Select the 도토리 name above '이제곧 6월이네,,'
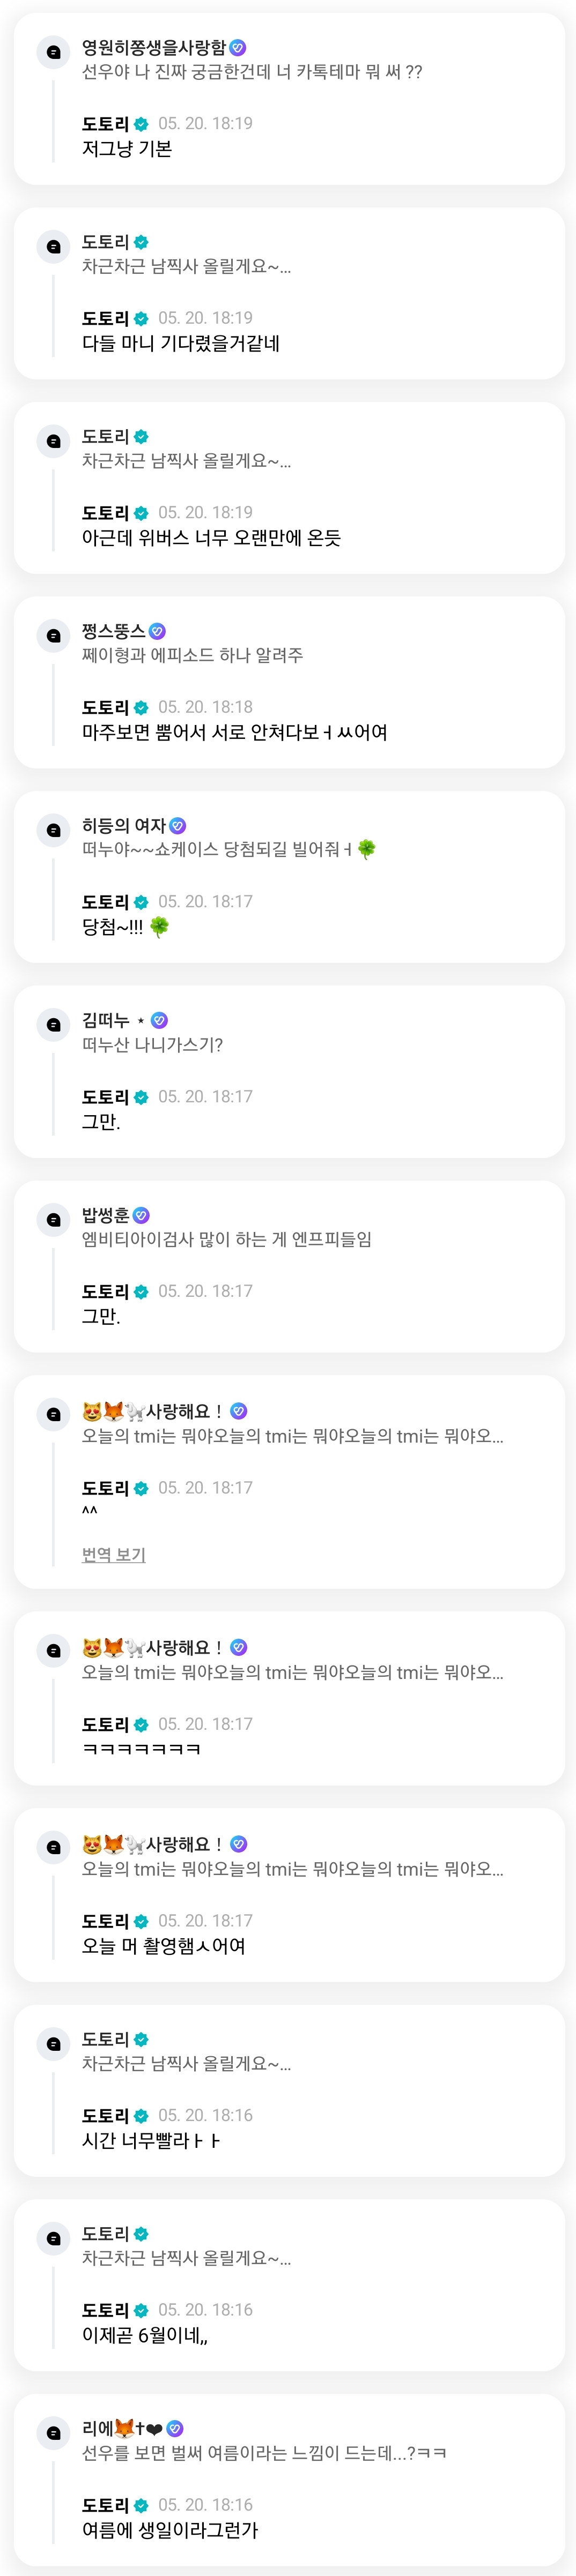Viewport: 576px width, 2576px height. [105, 2310]
